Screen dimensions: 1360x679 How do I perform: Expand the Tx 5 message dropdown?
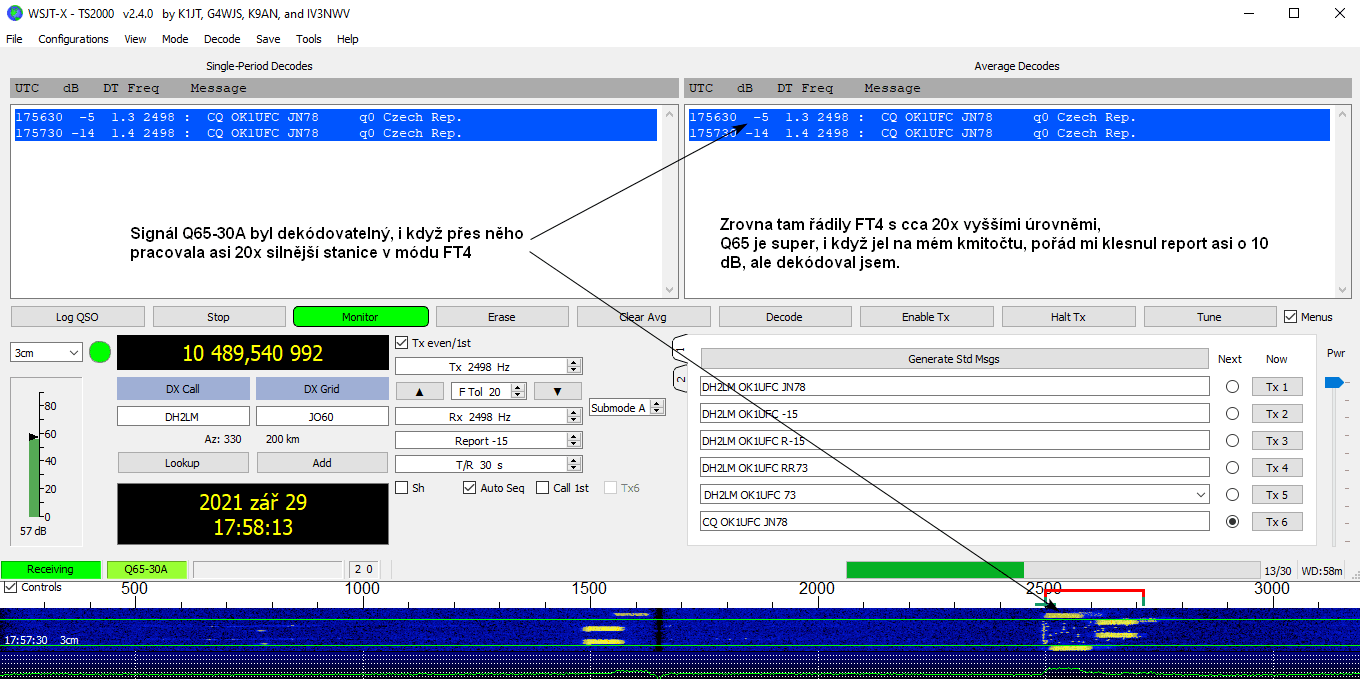(x=1200, y=495)
